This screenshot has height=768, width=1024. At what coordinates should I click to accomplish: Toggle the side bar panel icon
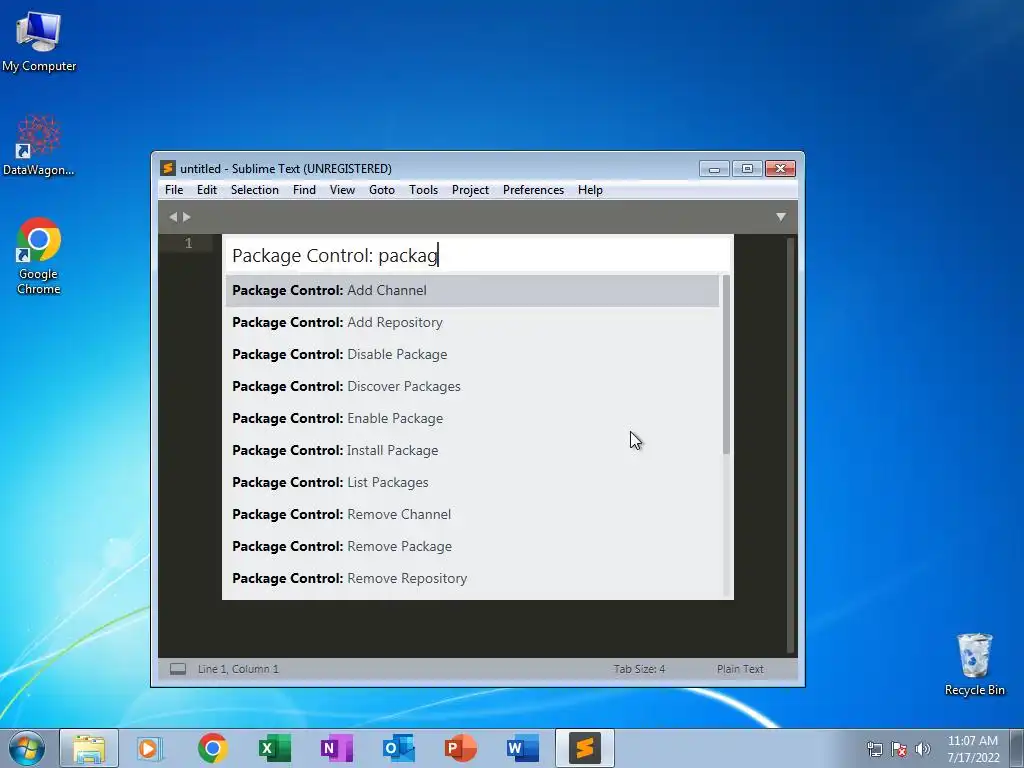tap(178, 669)
